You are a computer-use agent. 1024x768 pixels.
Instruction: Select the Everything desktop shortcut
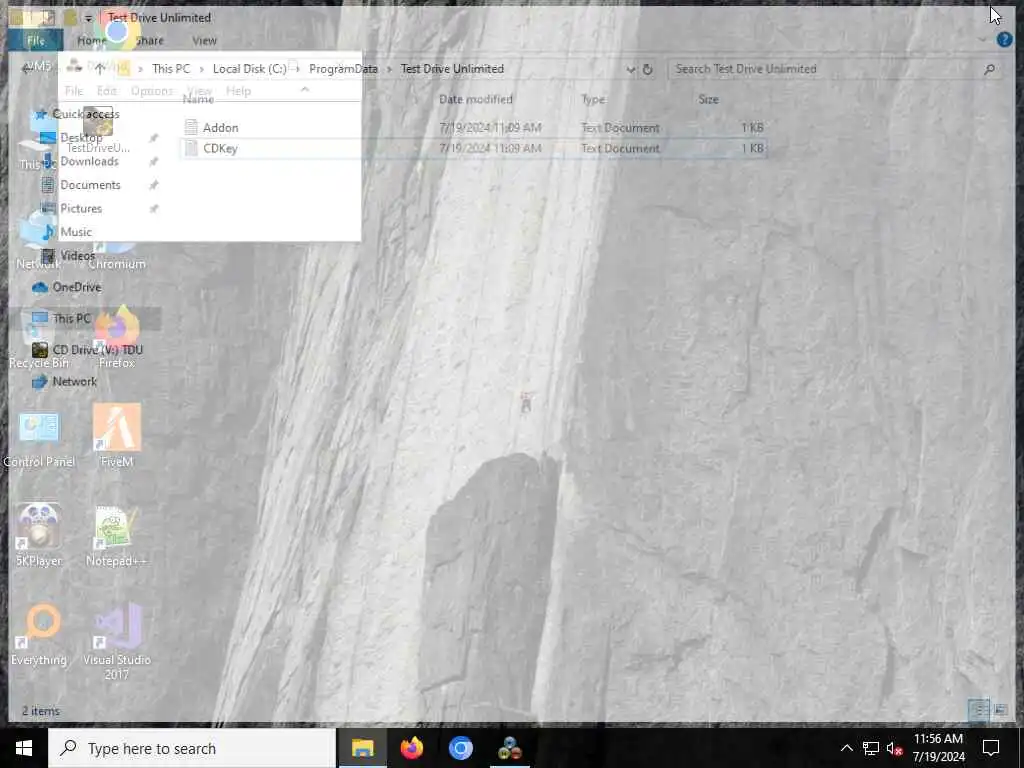pos(39,635)
